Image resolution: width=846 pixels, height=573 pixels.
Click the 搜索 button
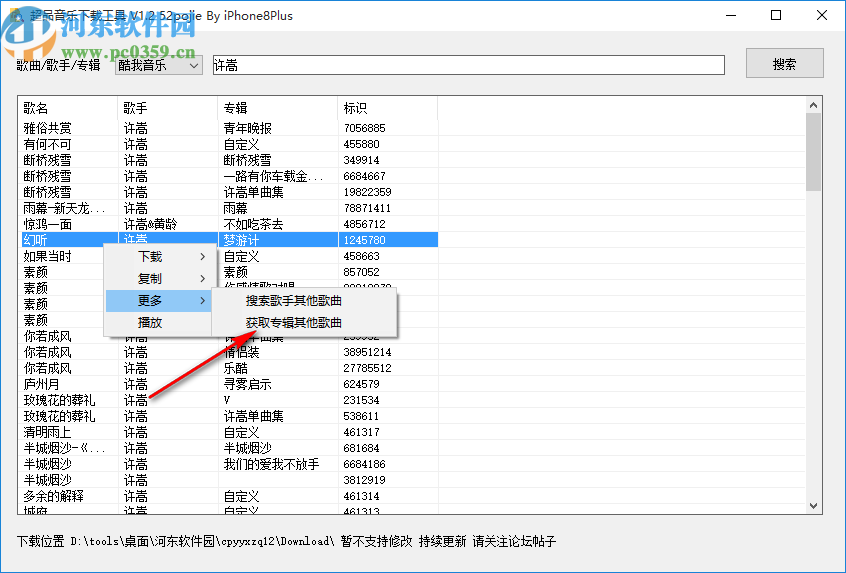(784, 64)
